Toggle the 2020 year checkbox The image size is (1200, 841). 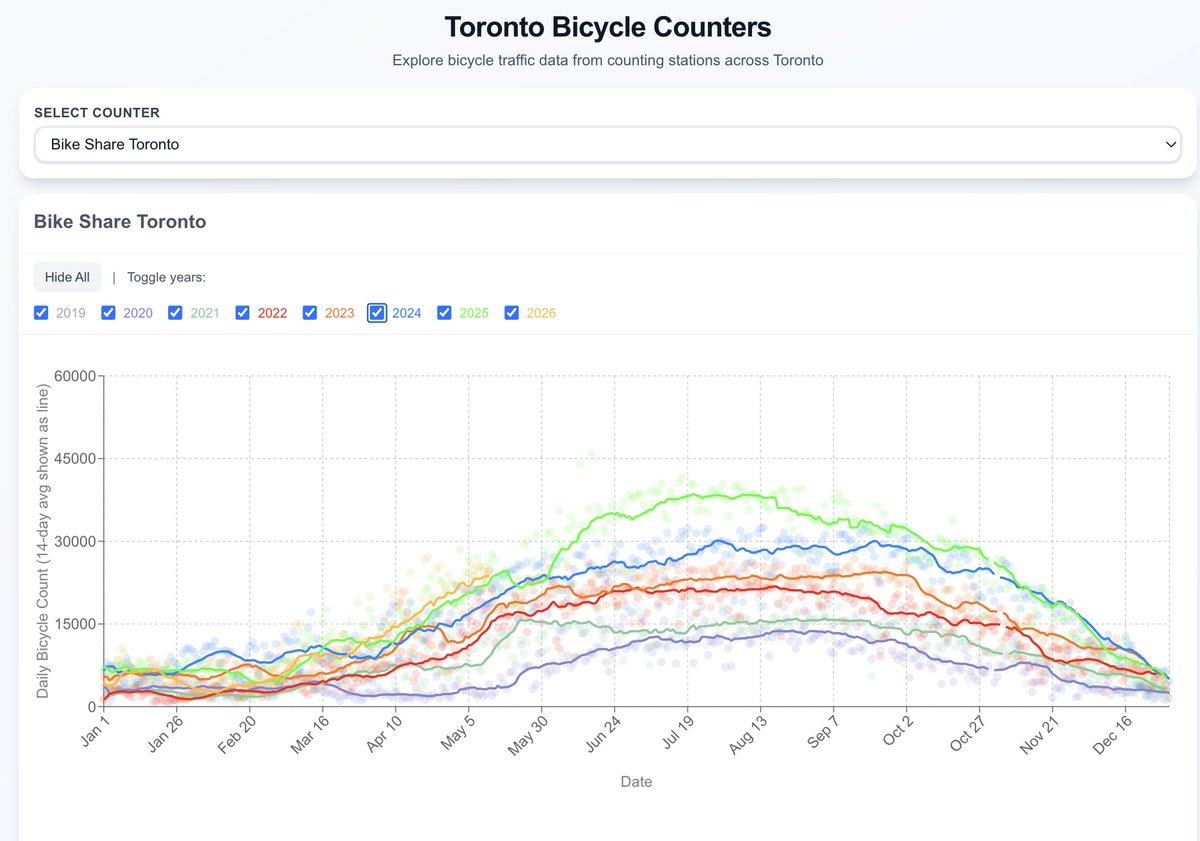[109, 313]
